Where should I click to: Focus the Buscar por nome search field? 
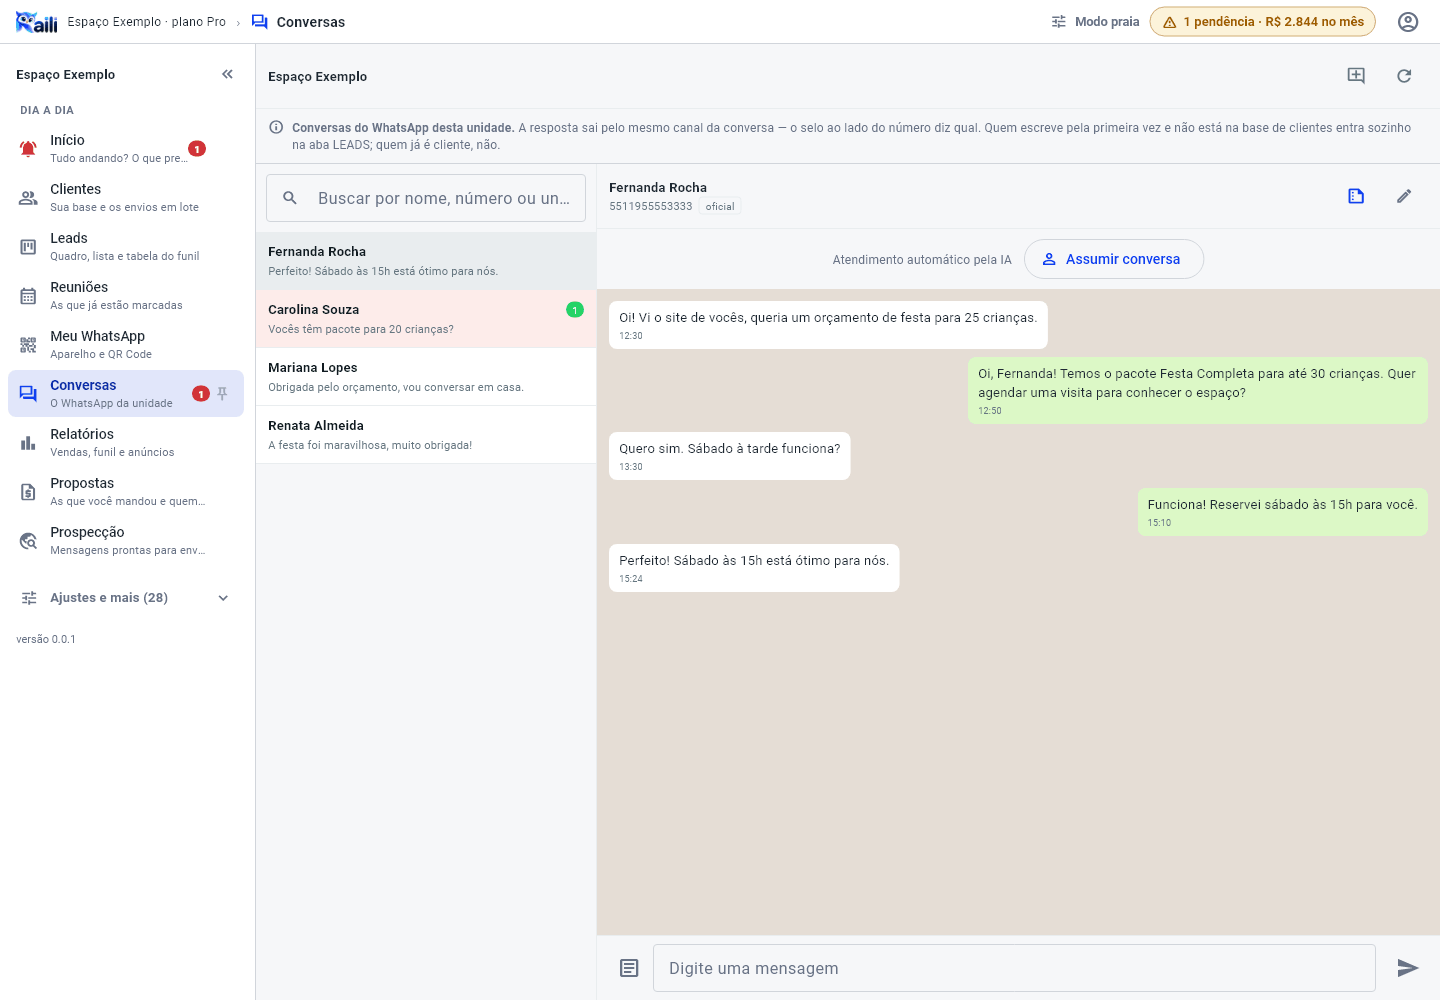click(426, 198)
